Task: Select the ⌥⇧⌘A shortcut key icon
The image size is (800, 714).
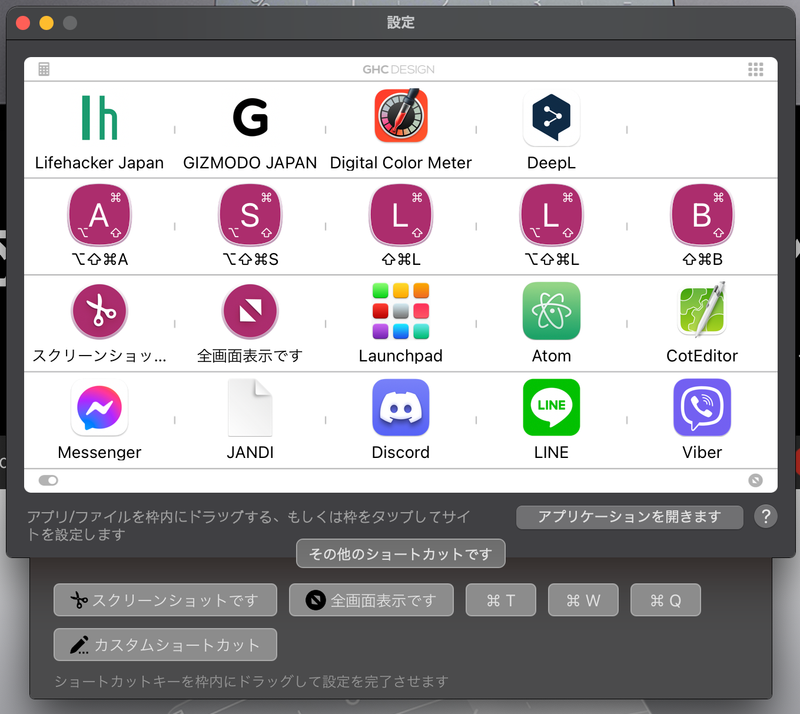Action: pyautogui.click(x=99, y=215)
